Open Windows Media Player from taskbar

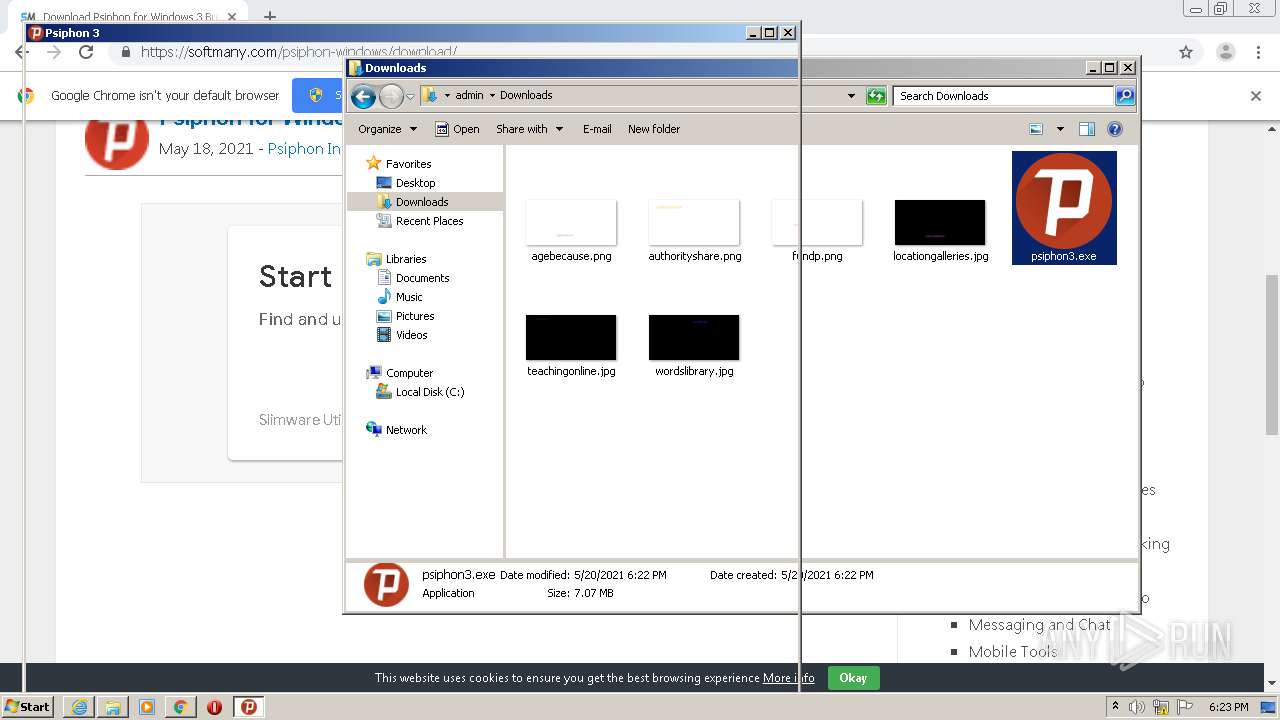pyautogui.click(x=147, y=707)
